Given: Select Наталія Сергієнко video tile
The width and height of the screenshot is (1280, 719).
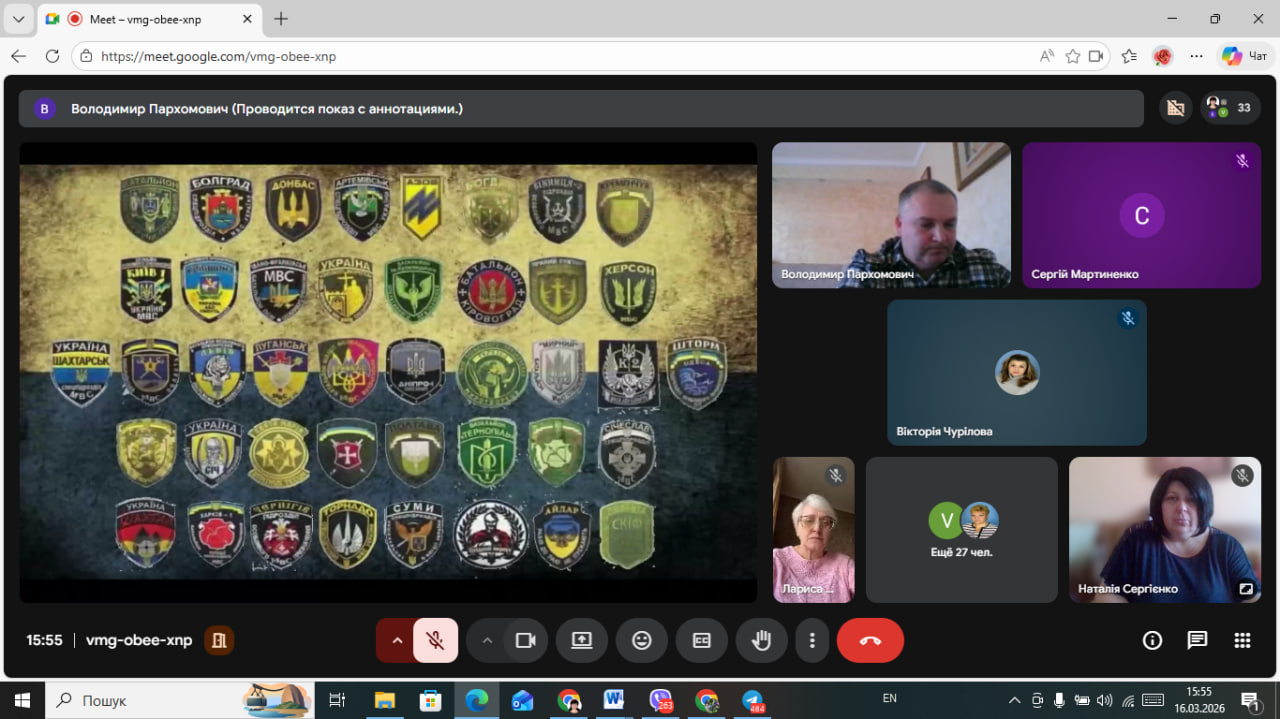Looking at the screenshot, I should [x=1165, y=530].
